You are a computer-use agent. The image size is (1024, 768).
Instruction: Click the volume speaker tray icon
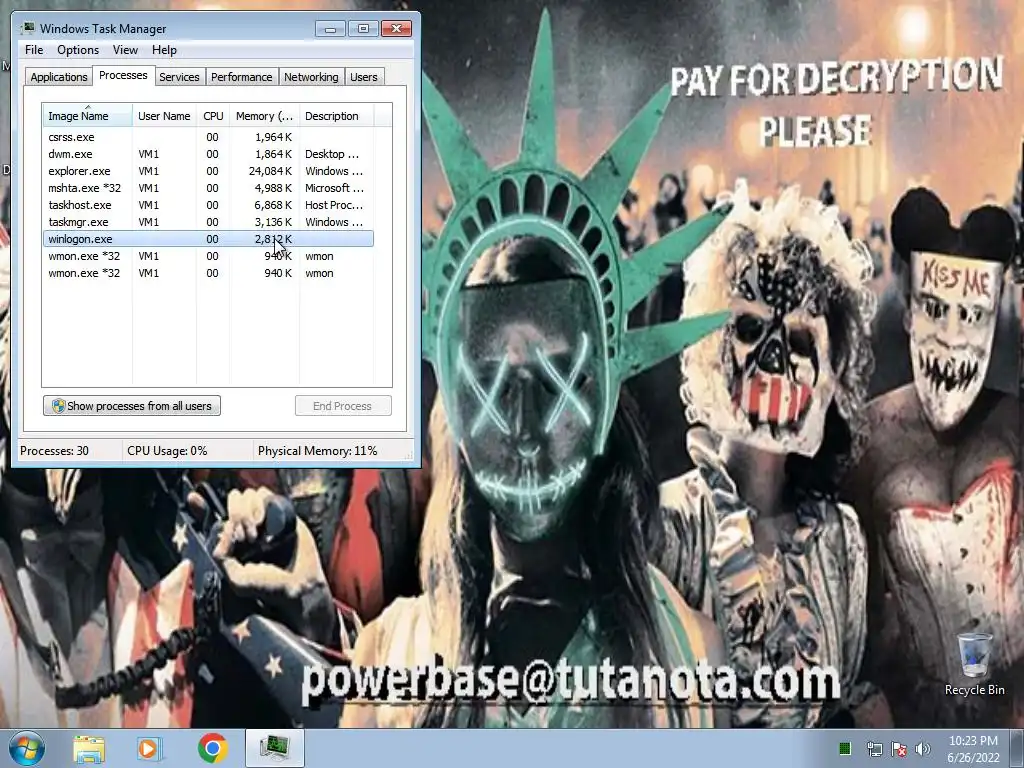[922, 749]
